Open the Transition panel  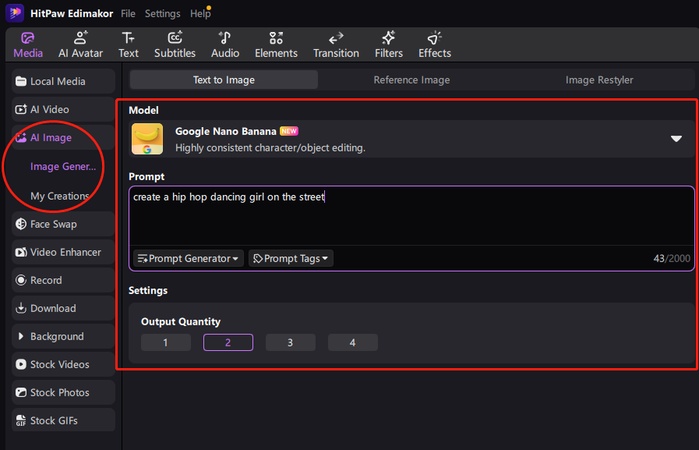336,45
